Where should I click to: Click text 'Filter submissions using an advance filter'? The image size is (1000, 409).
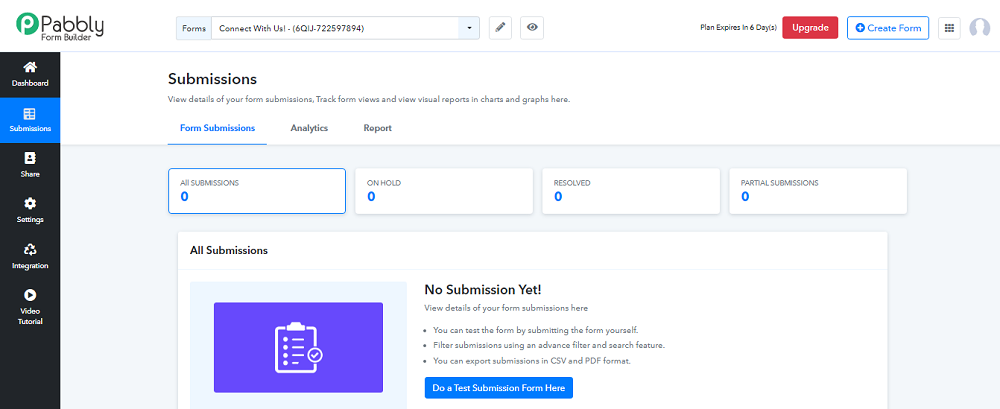[x=508, y=346]
